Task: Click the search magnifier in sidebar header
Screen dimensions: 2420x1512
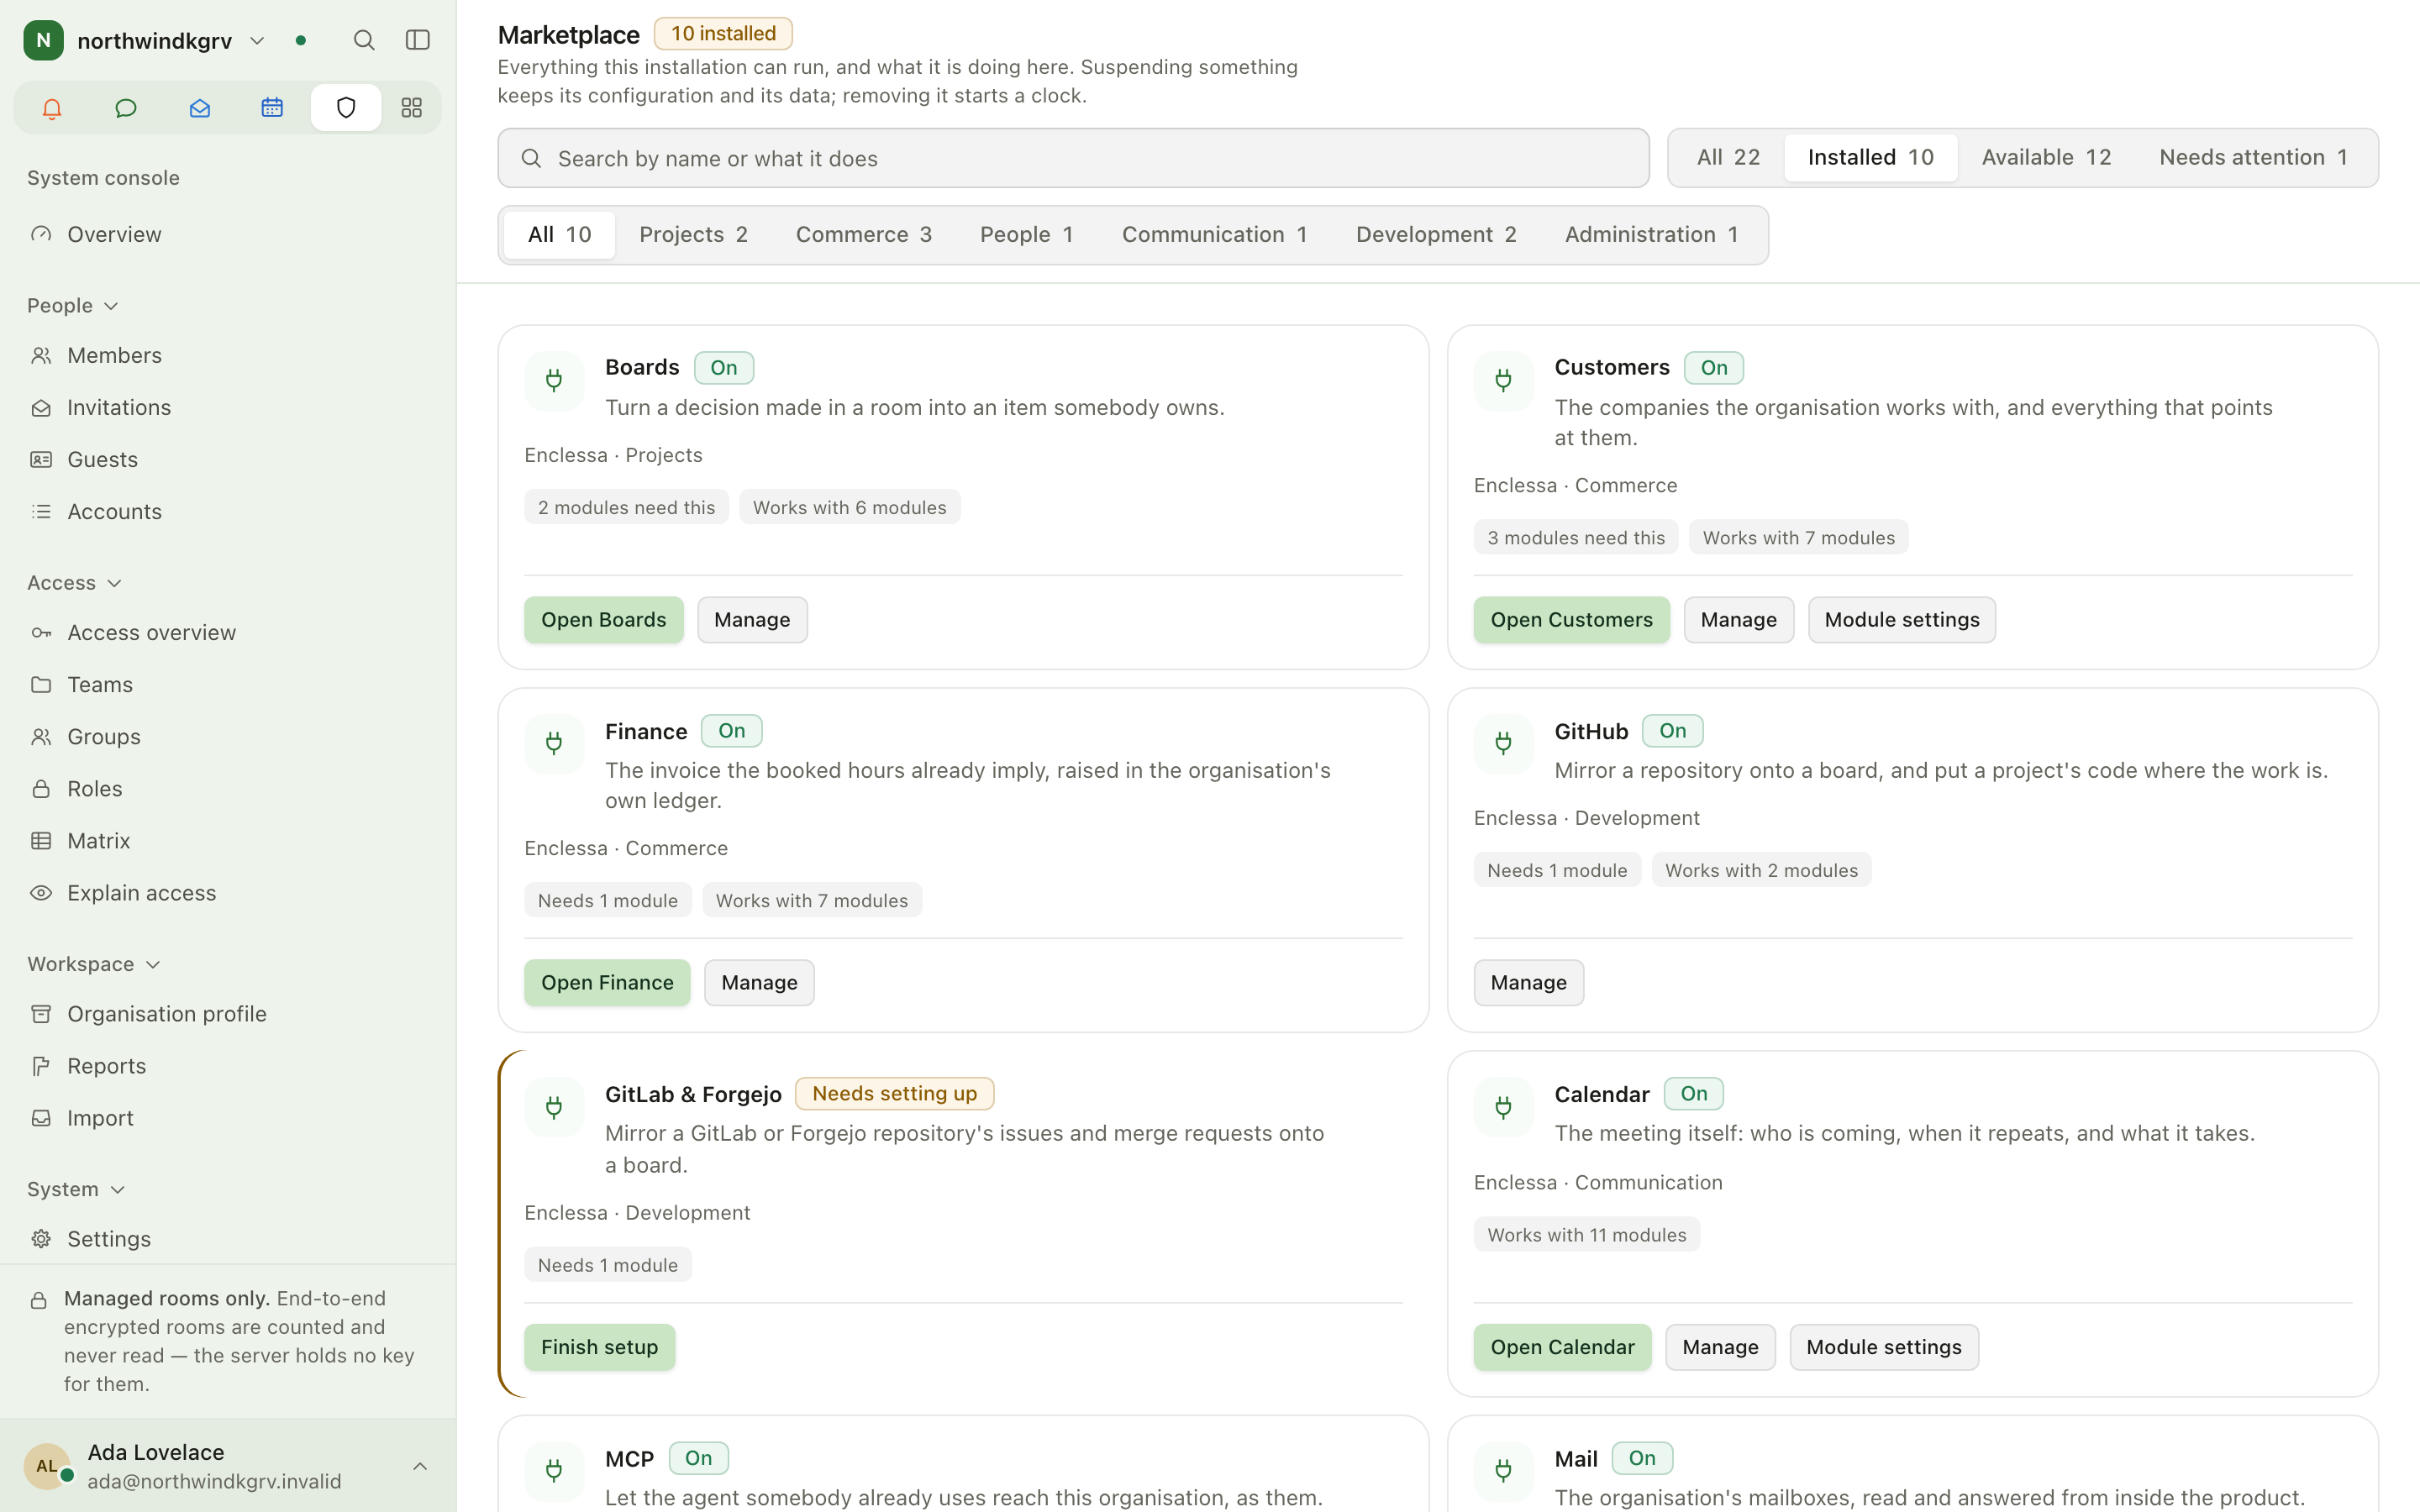Action: point(364,40)
